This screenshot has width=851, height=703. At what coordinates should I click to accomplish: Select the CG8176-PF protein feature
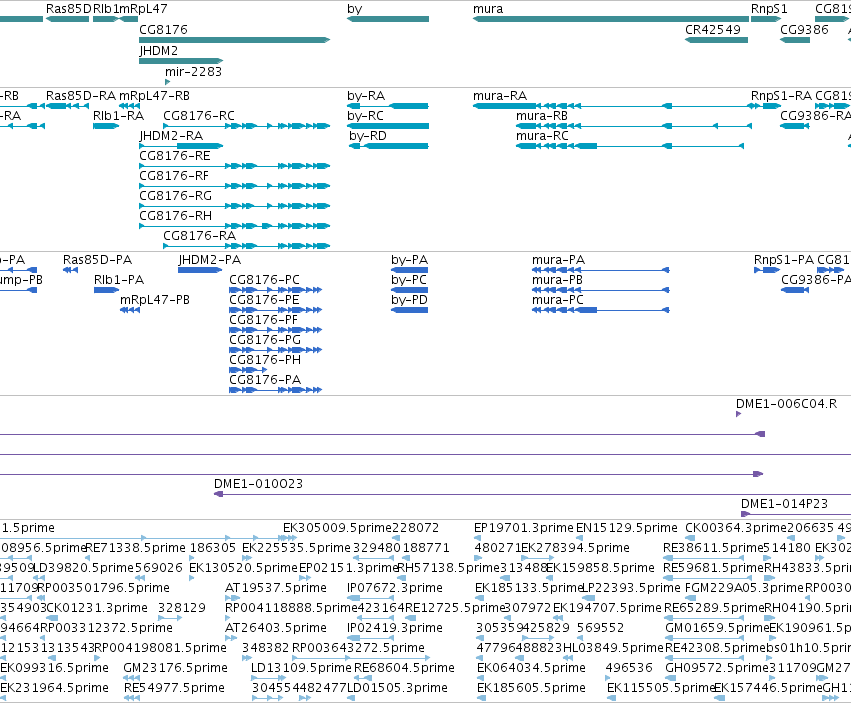tap(276, 330)
